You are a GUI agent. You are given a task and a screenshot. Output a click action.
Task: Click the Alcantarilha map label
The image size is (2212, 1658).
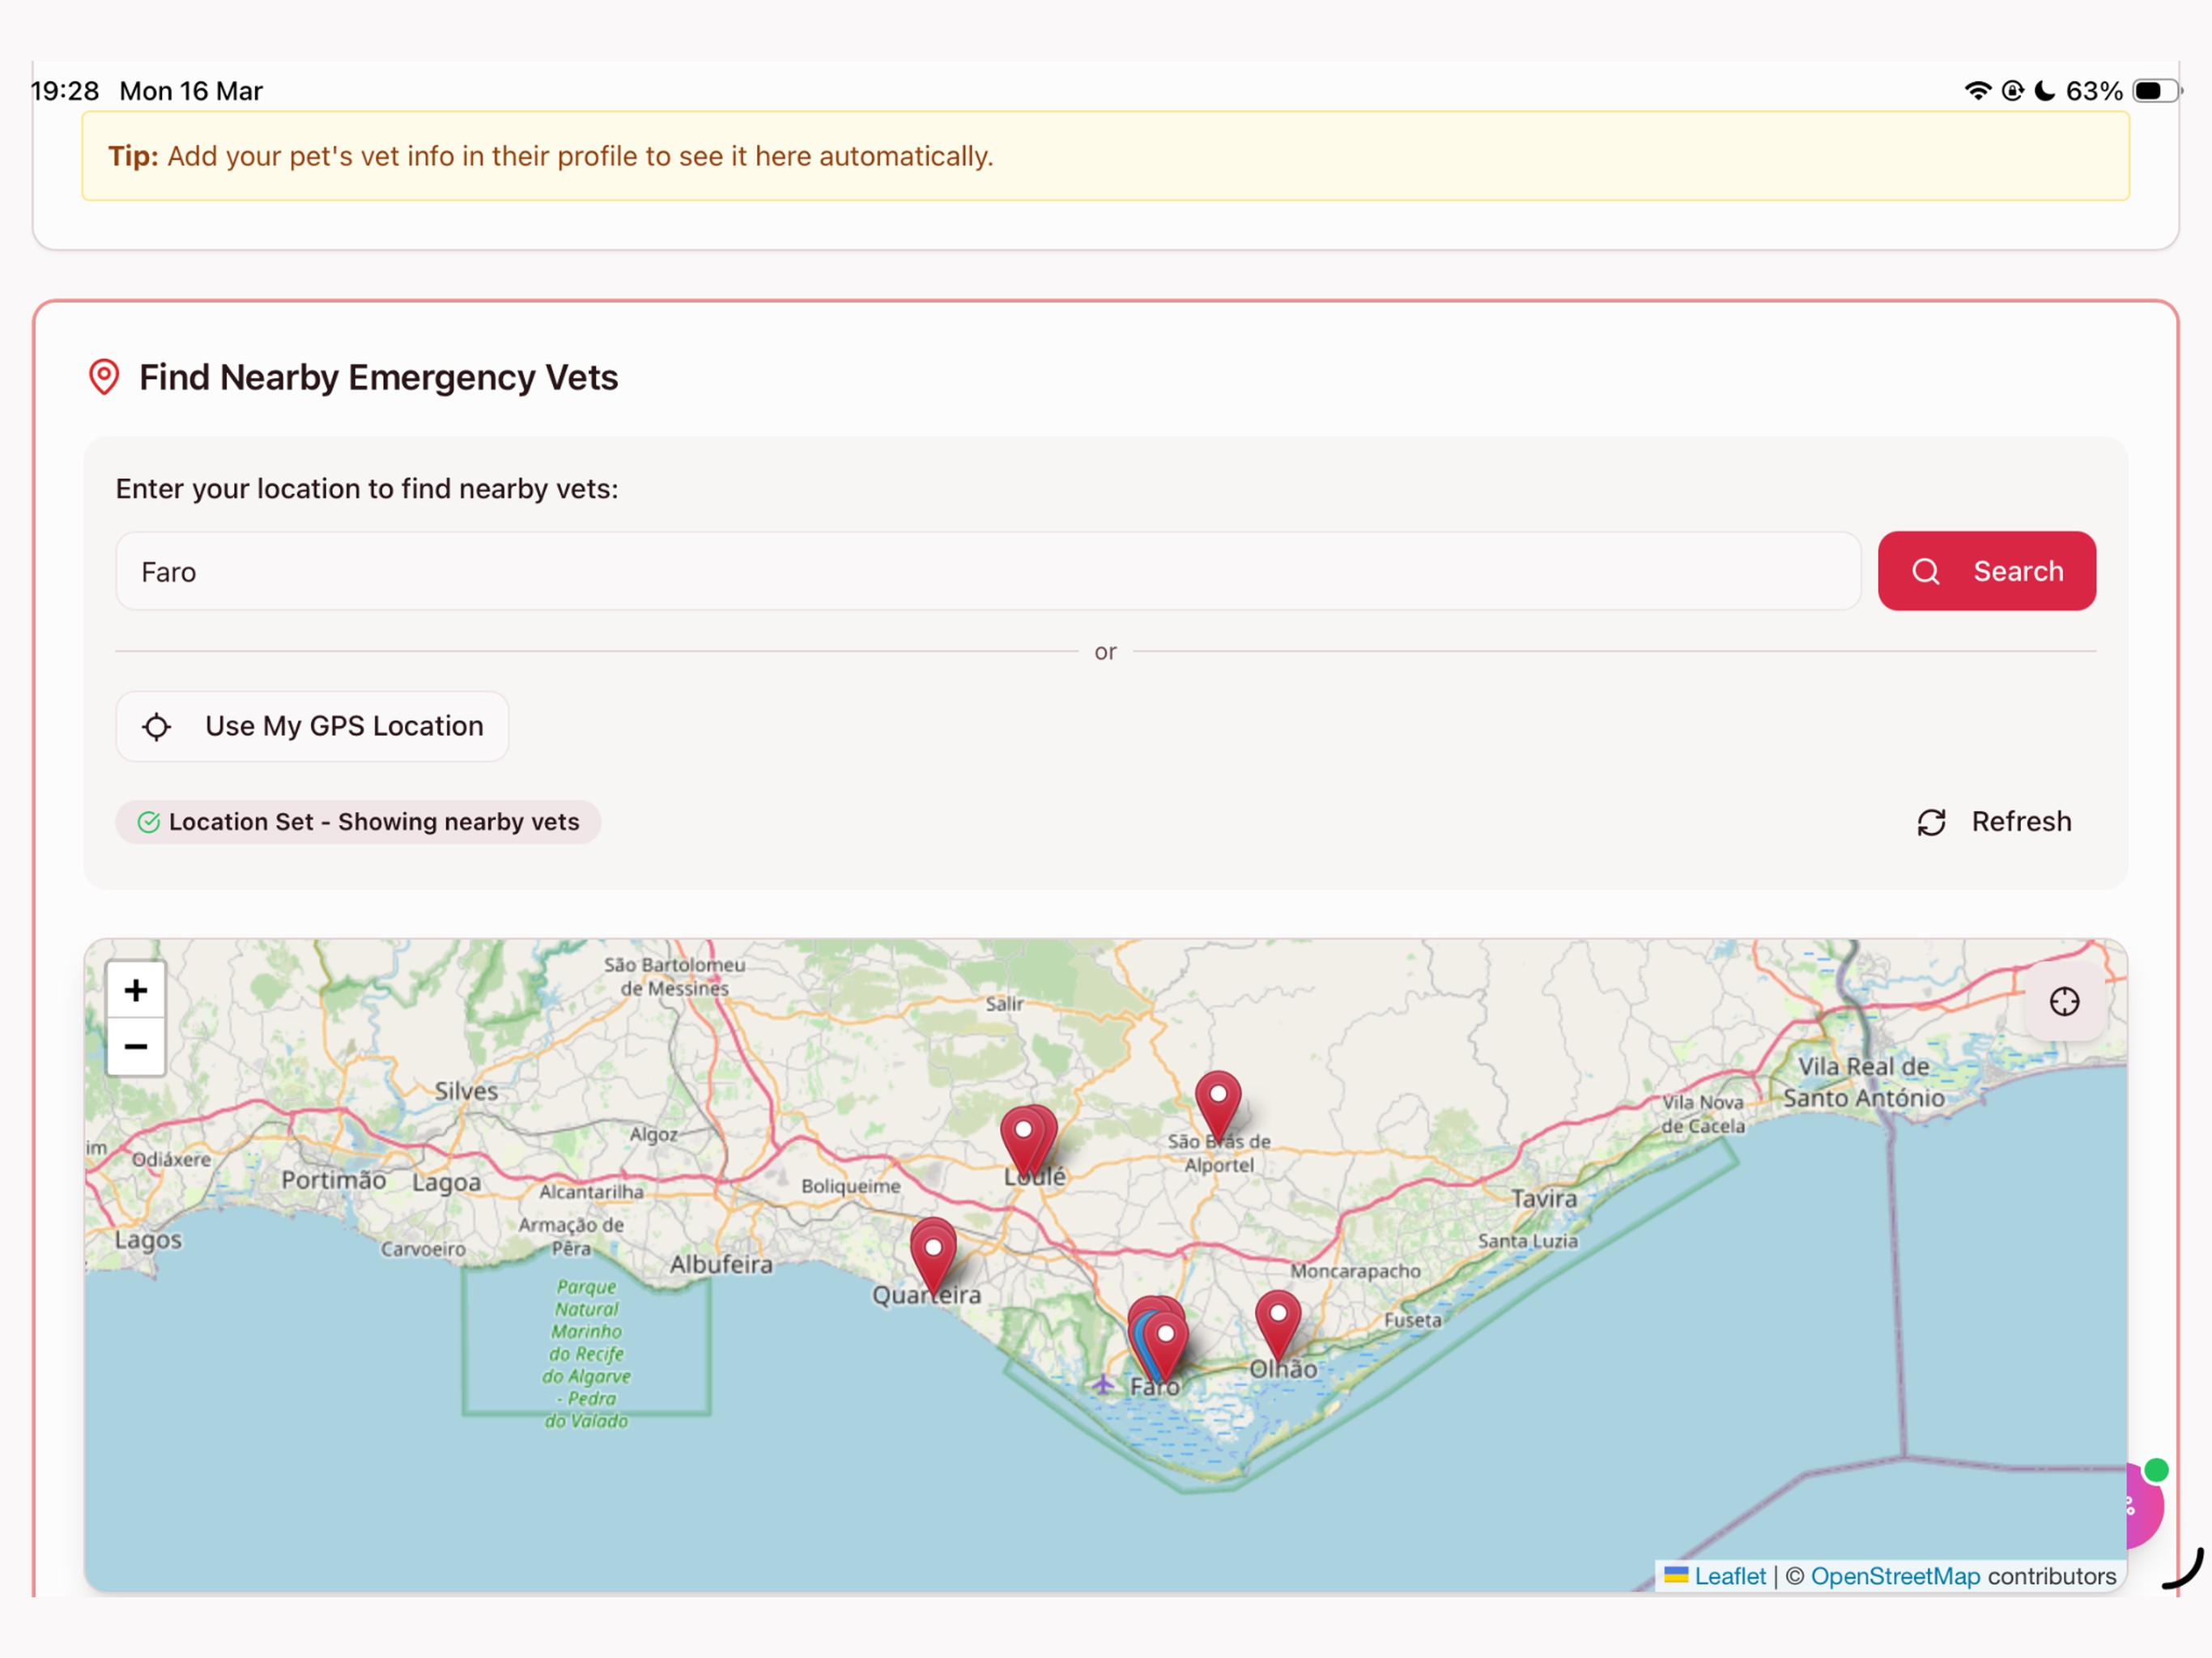pyautogui.click(x=591, y=1192)
